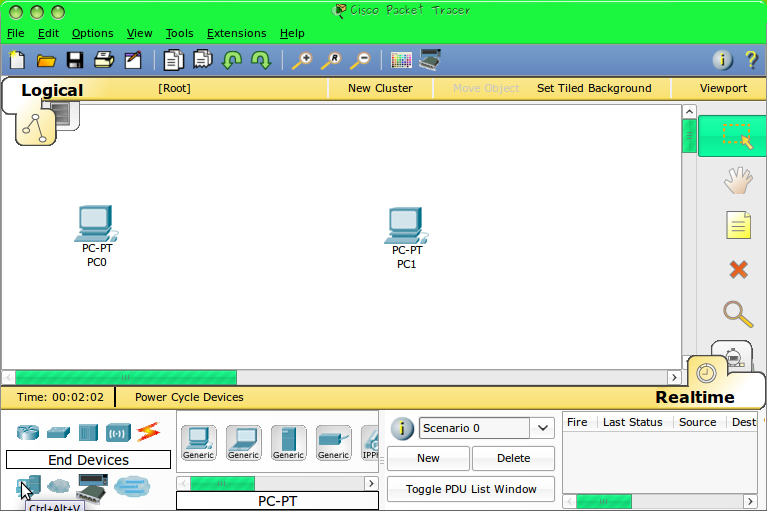Choose the Wireless Devices category

coord(118,432)
